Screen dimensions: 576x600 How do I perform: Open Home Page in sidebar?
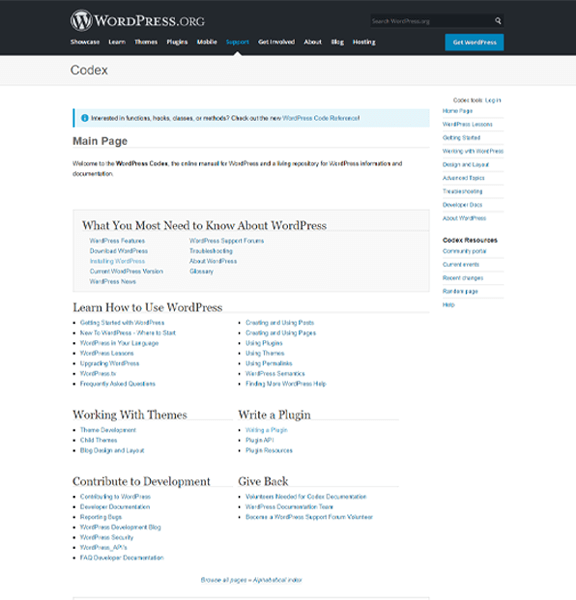457,111
